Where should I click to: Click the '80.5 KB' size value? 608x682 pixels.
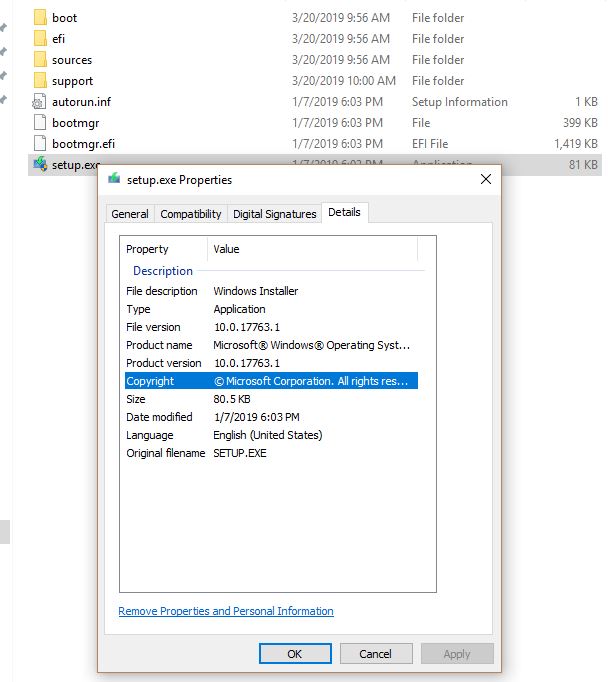pyautogui.click(x=232, y=399)
